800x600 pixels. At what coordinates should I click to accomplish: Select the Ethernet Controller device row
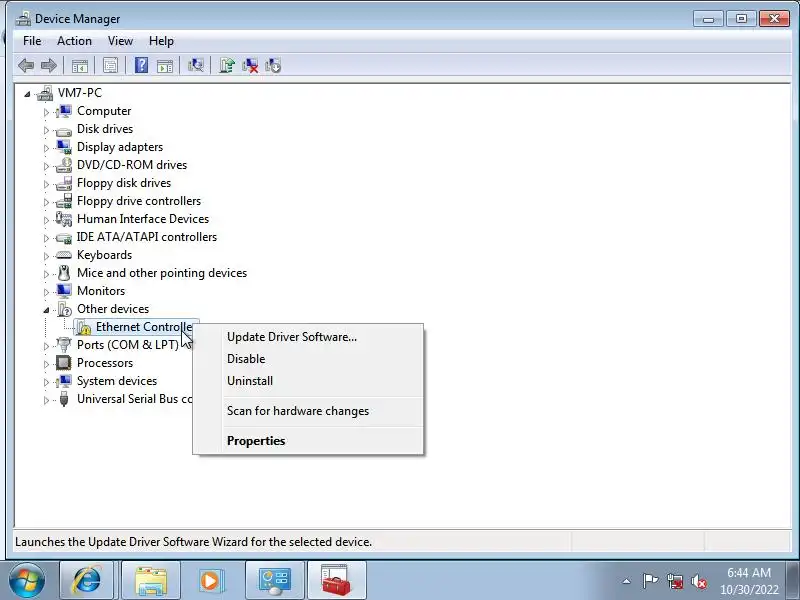click(135, 327)
